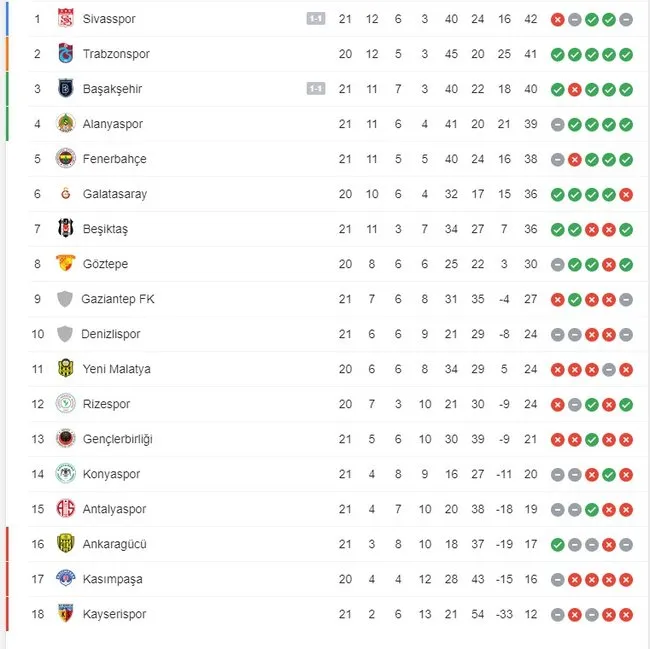650x649 pixels.
Task: Click Yeni Malatya's gray draw form icon
Action: tap(609, 369)
